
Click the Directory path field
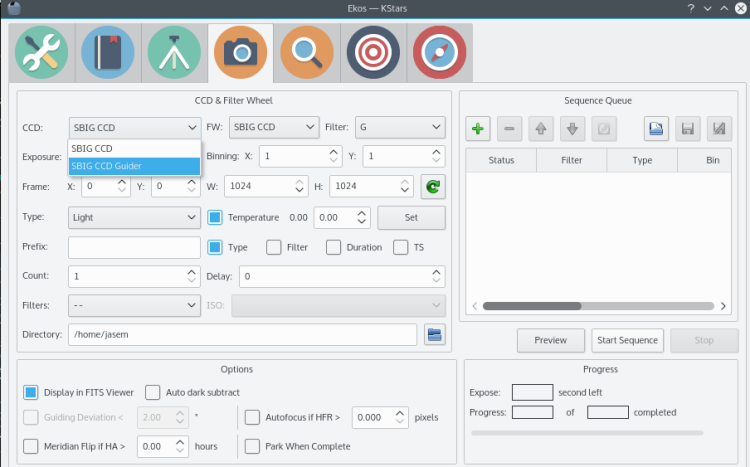click(x=243, y=334)
